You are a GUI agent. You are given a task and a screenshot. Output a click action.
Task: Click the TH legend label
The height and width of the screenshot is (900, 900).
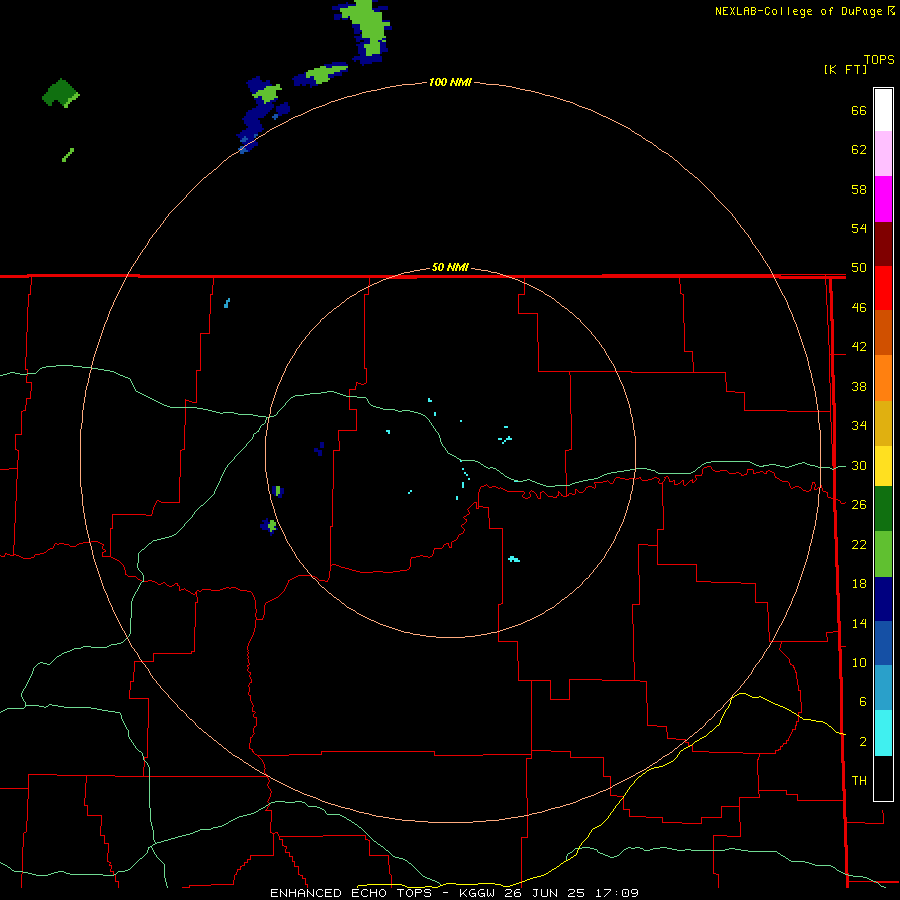859,780
